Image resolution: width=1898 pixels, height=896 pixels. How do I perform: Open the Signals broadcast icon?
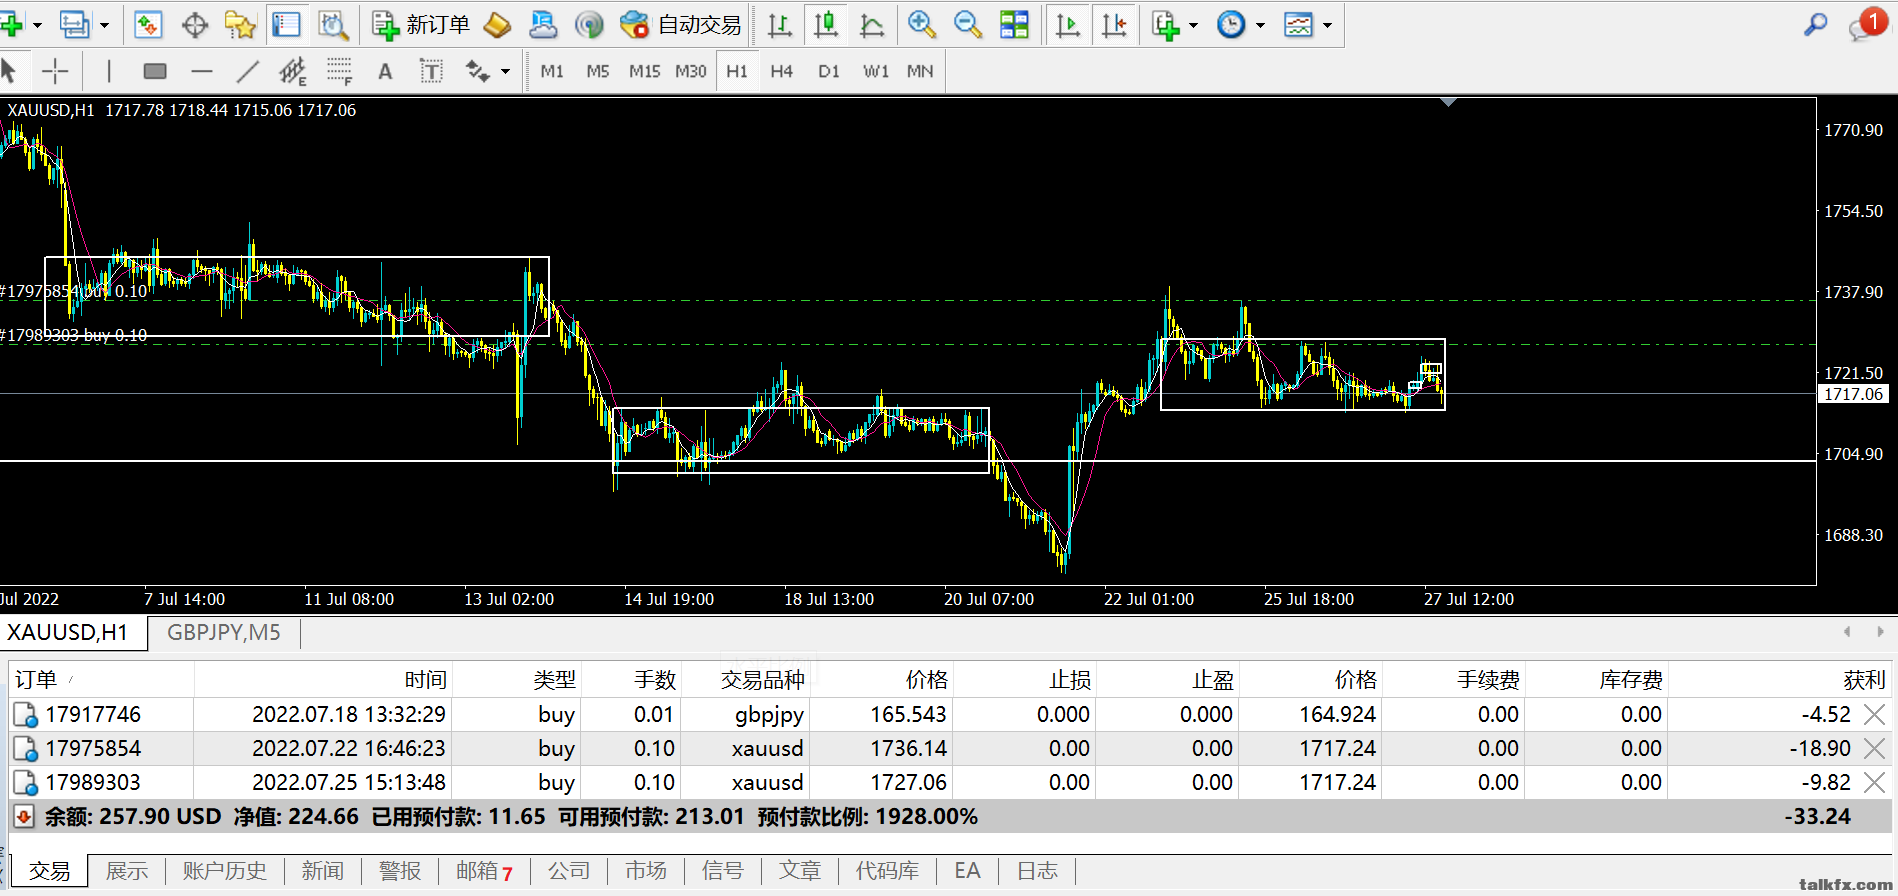tap(590, 25)
